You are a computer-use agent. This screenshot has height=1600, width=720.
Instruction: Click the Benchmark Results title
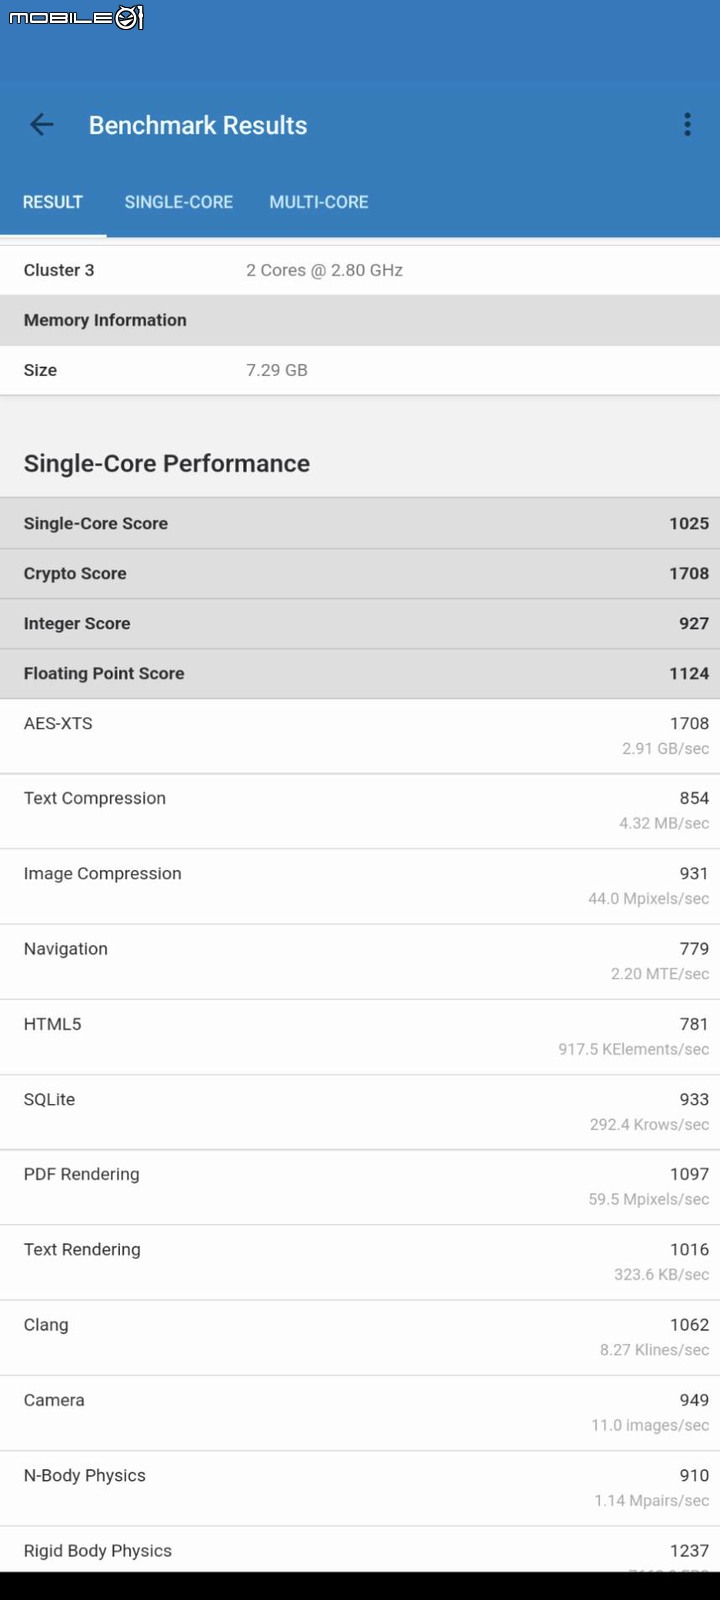click(x=198, y=125)
